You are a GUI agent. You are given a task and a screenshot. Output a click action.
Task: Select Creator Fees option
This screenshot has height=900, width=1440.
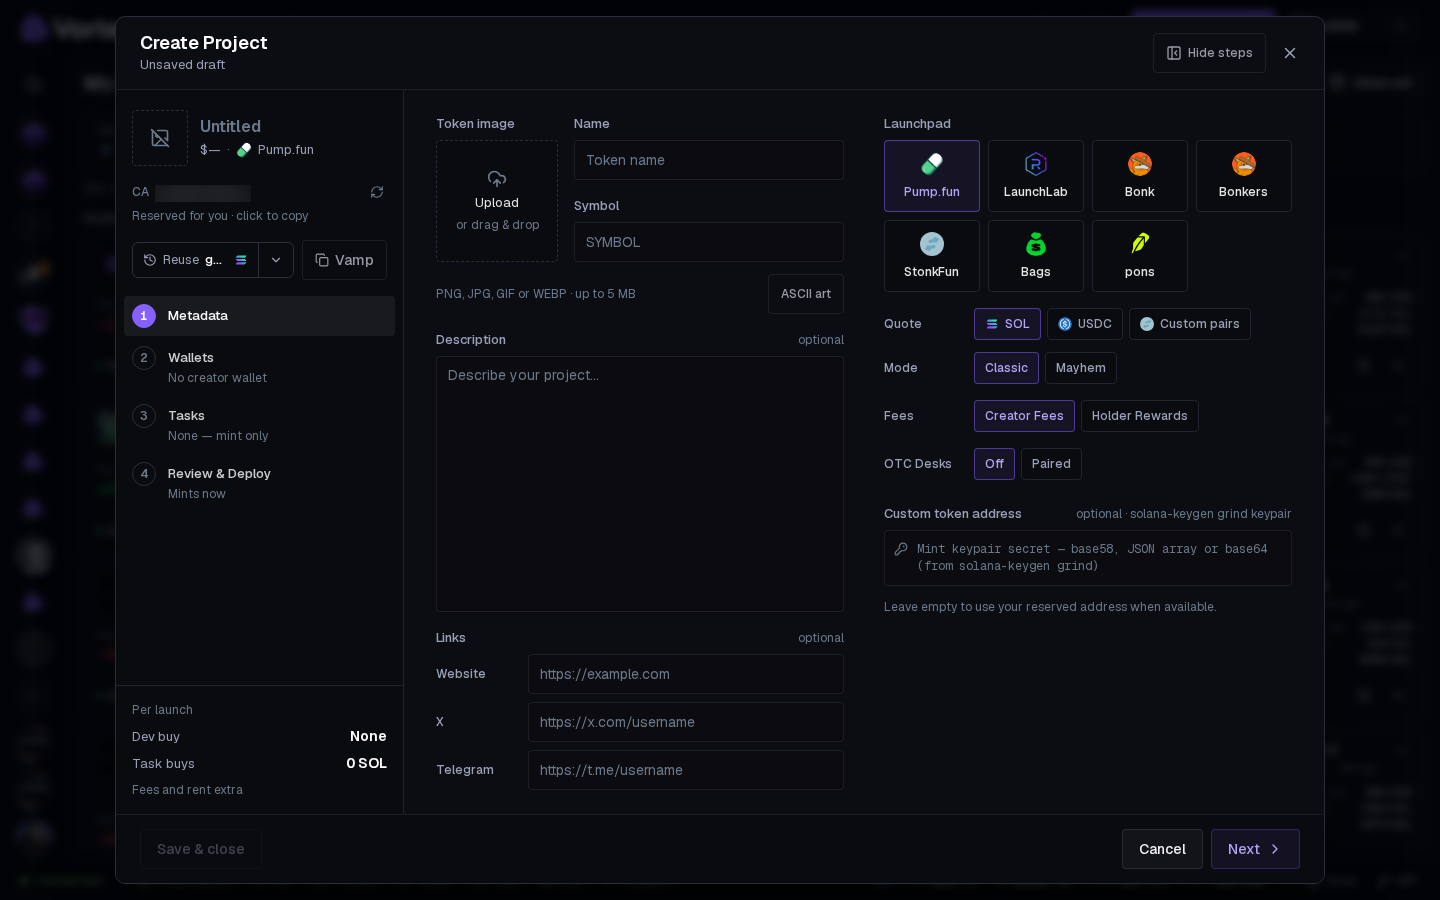click(x=1024, y=416)
